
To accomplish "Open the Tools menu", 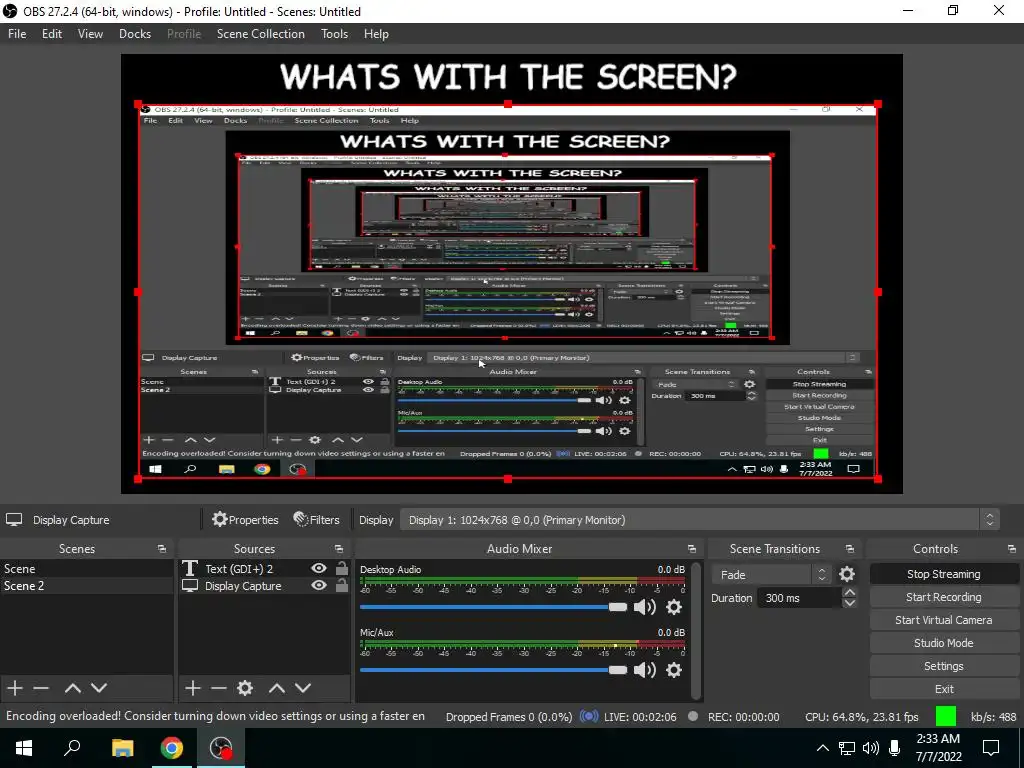I will tap(334, 34).
